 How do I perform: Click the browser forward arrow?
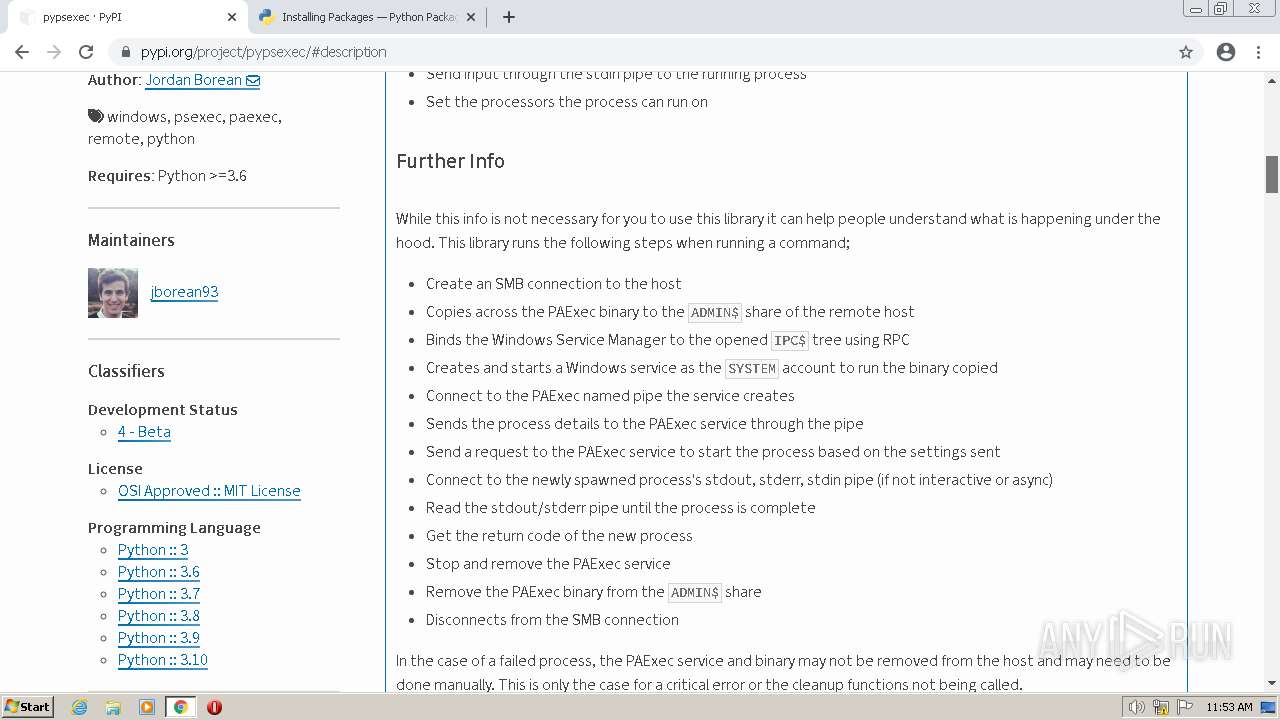pos(54,52)
